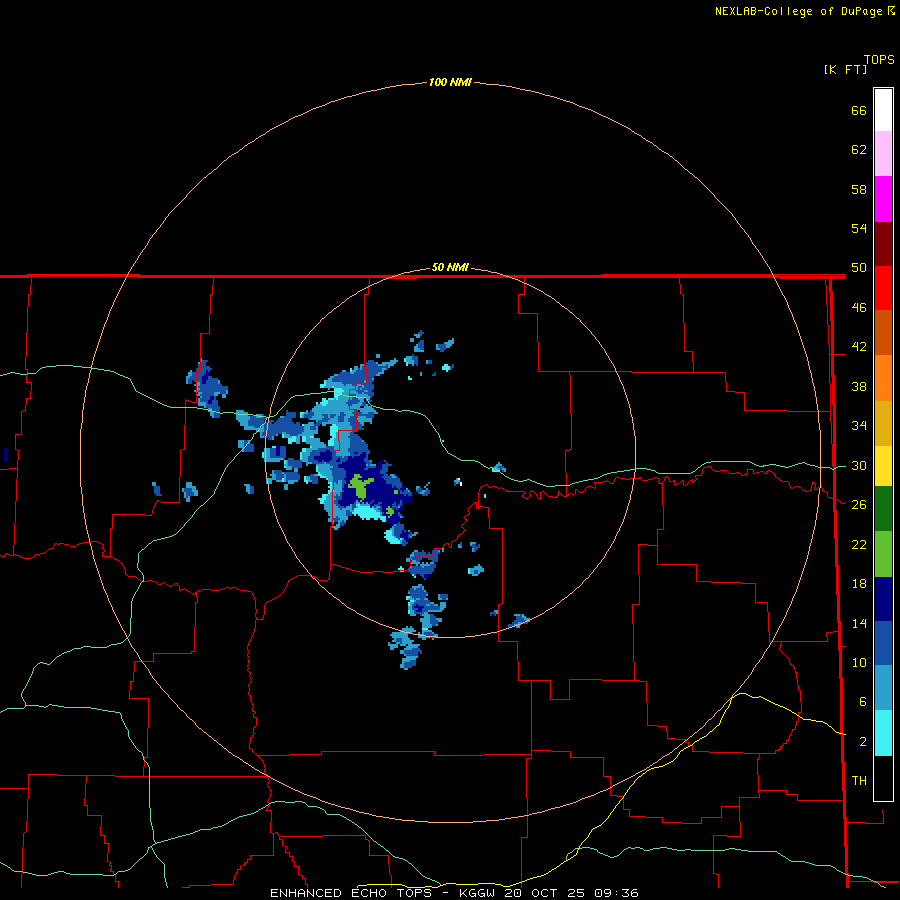Click the legend value '14'
The width and height of the screenshot is (900, 900).
coord(859,623)
